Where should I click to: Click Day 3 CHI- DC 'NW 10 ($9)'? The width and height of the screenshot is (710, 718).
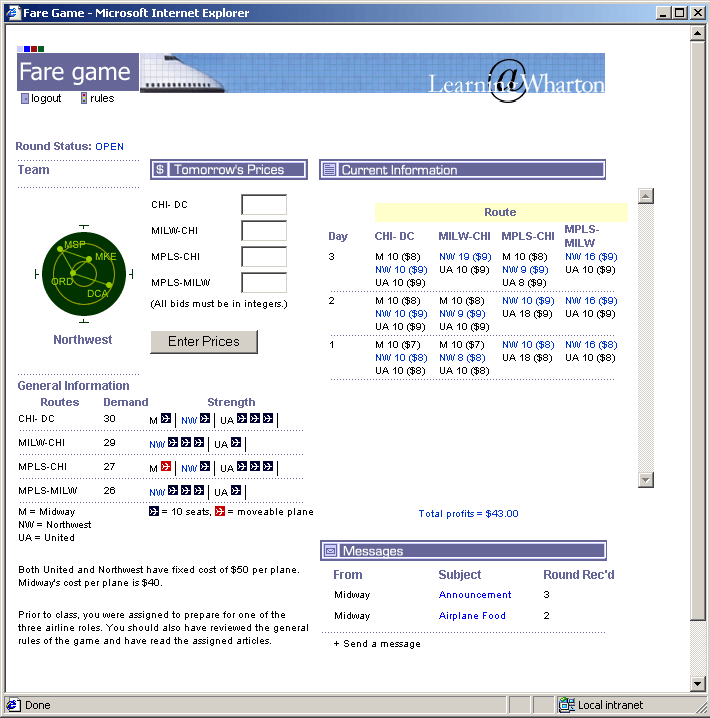point(401,270)
